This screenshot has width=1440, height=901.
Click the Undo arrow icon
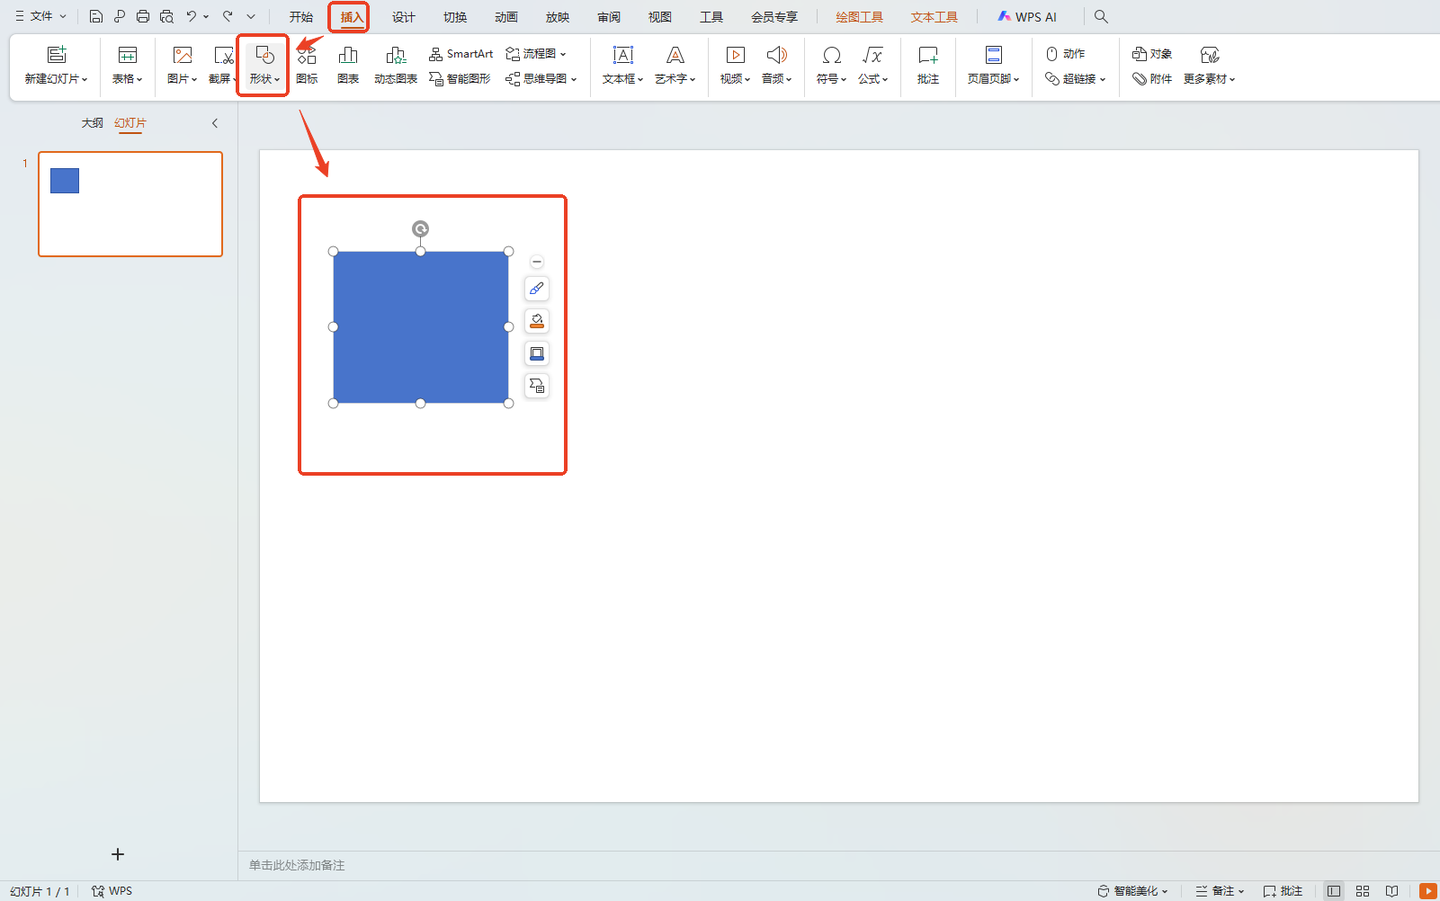click(191, 16)
